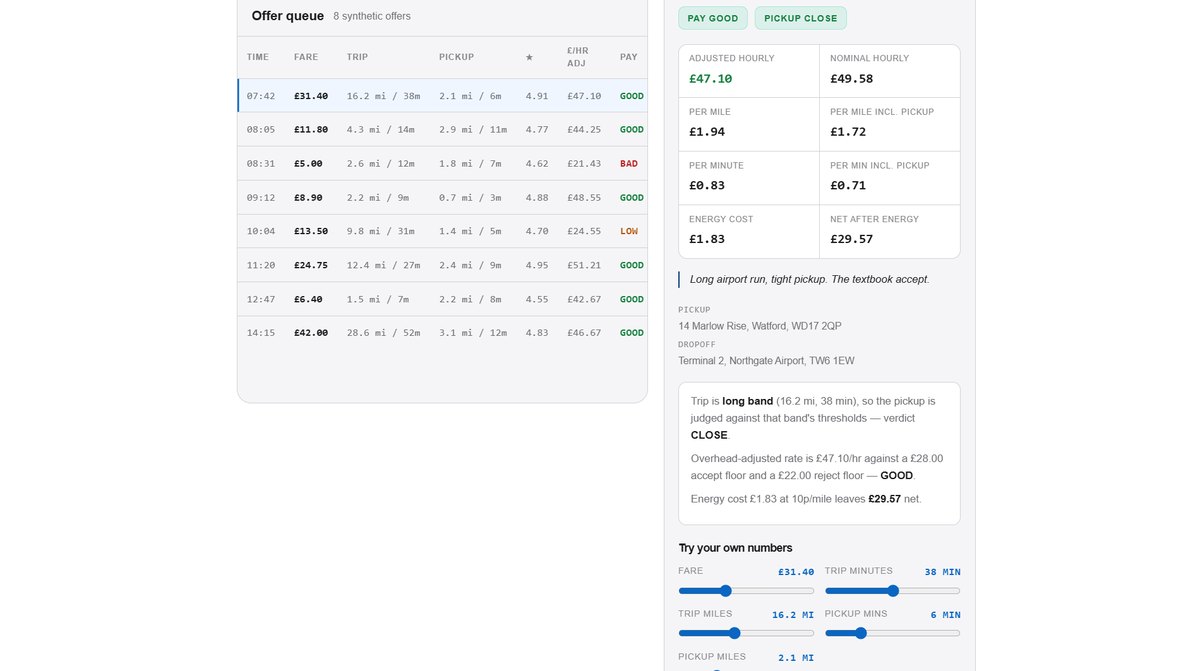The width and height of the screenshot is (1200, 671).
Task: Click the dropoff address Terminal 2, Northgate Airport
Action: coord(766,361)
